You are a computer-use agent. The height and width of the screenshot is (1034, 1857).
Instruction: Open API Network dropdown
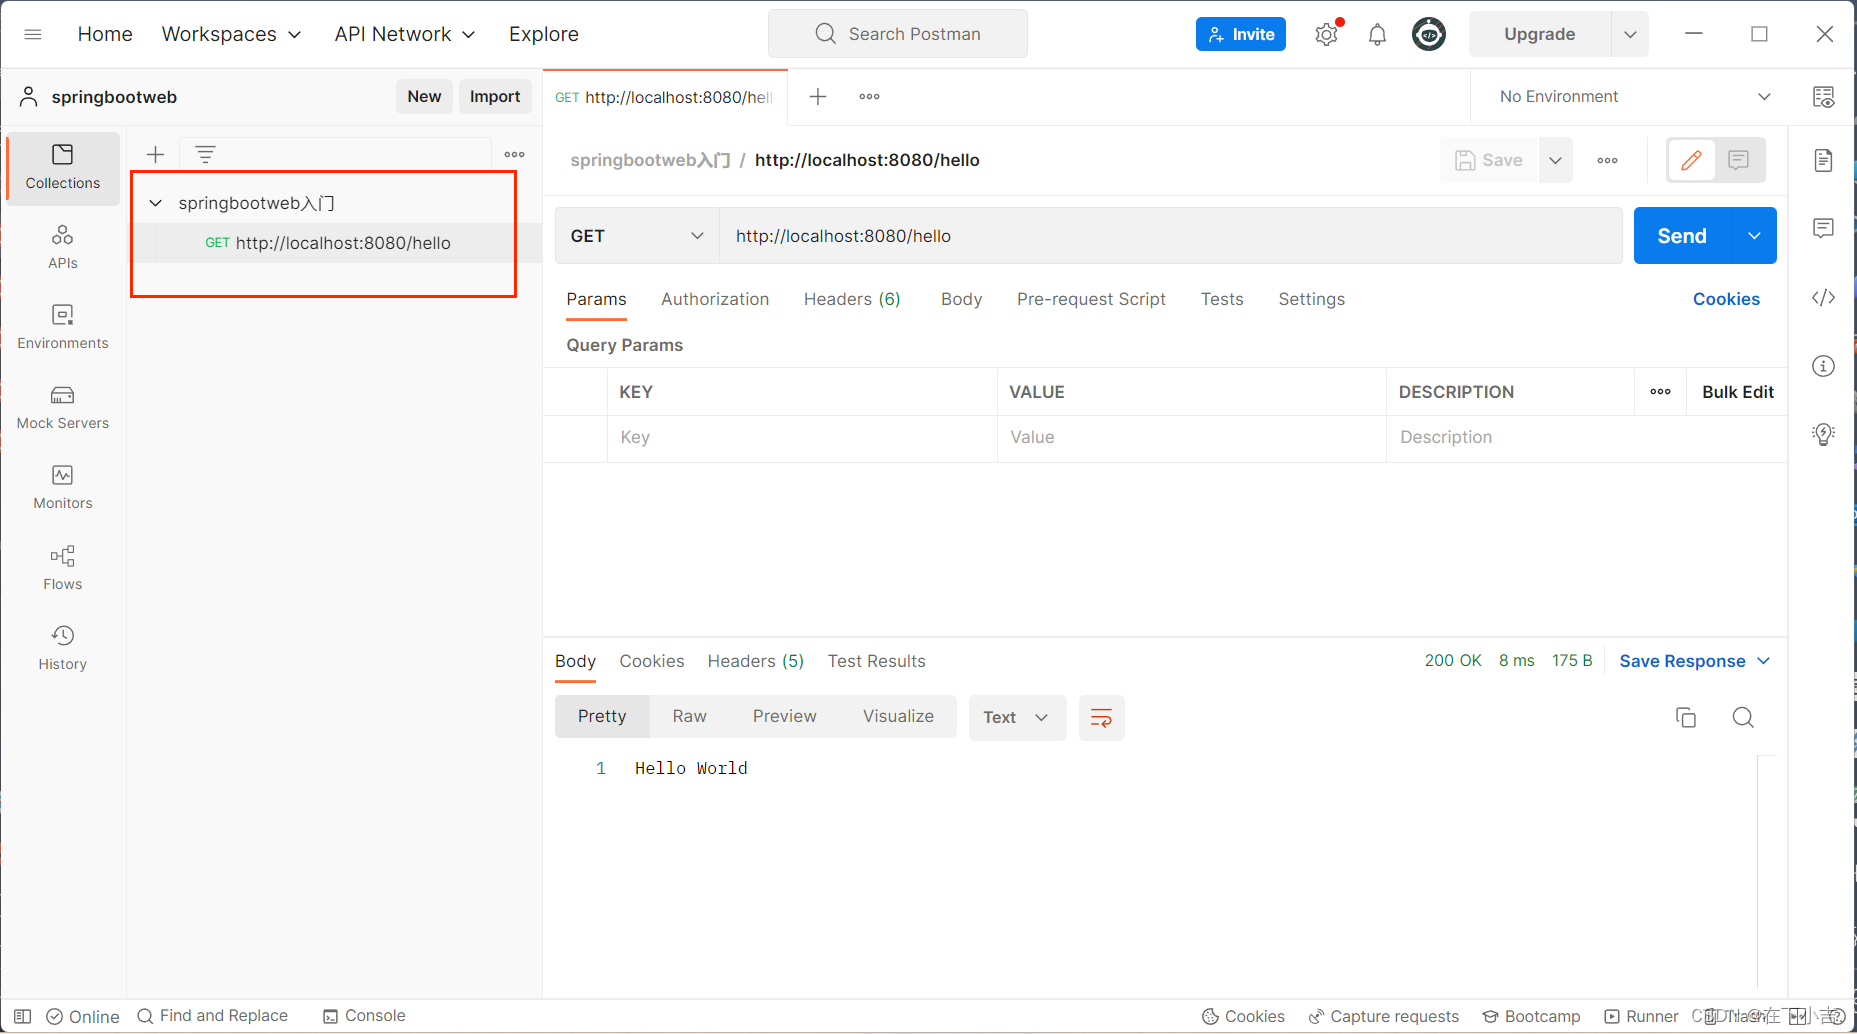click(405, 34)
